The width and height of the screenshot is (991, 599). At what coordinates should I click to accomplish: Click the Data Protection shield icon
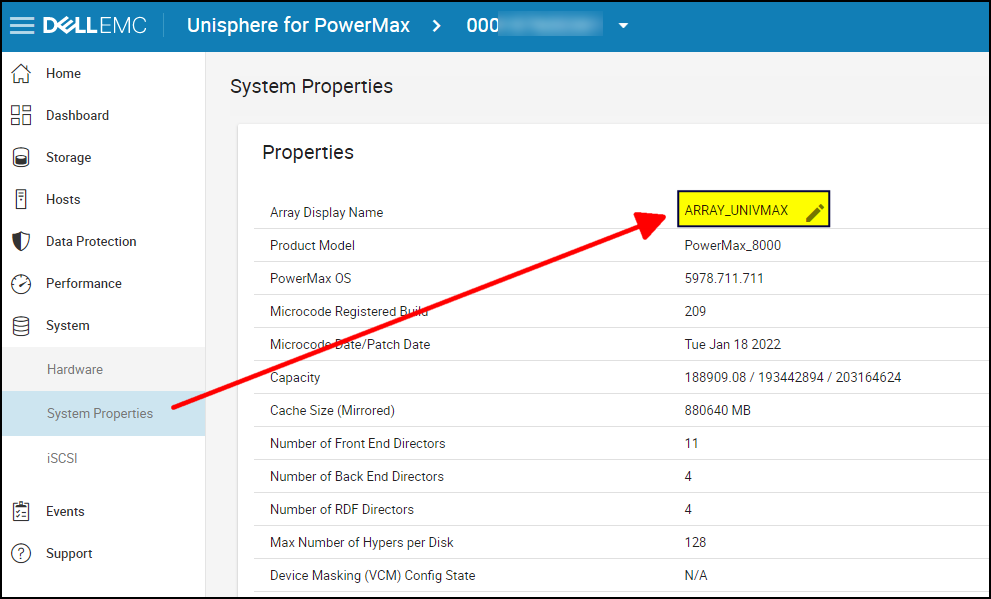tap(21, 241)
